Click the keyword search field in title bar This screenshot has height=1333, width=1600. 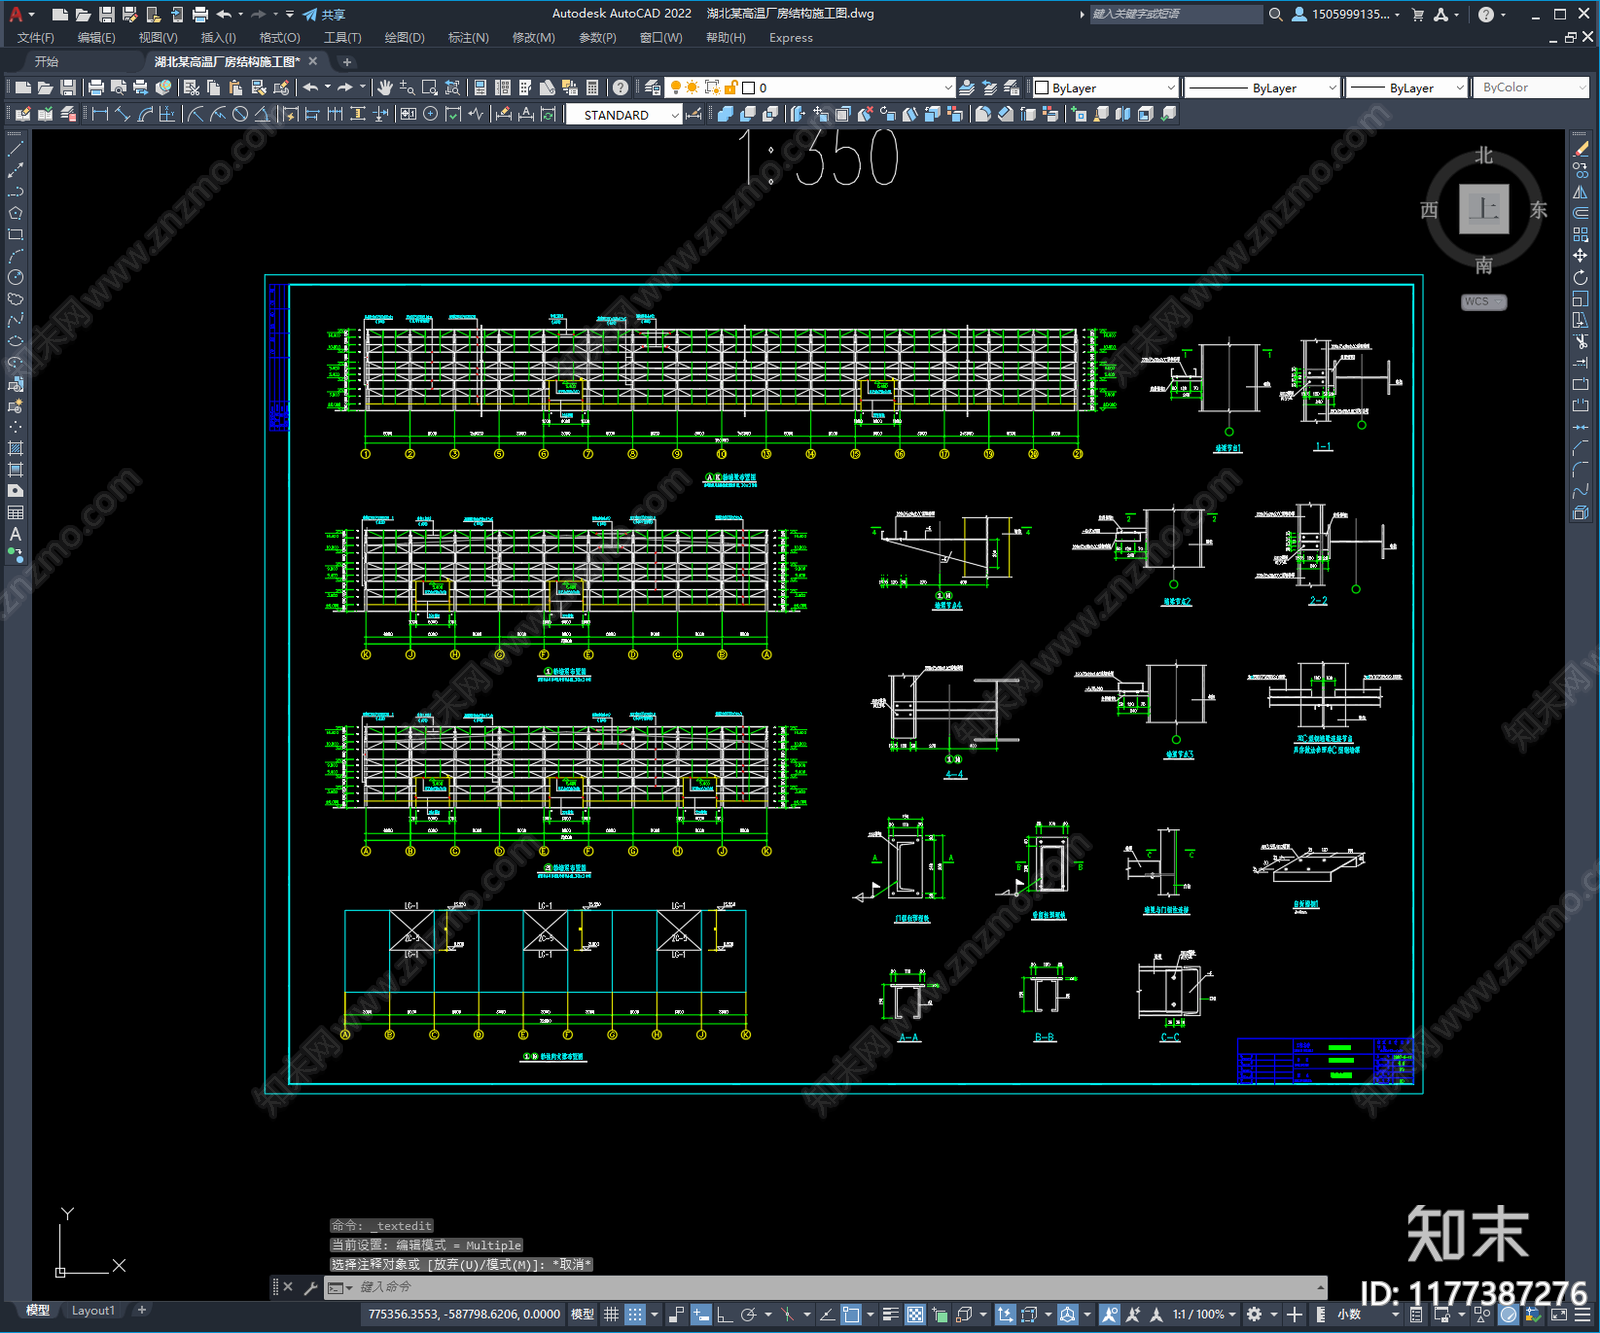coord(1175,14)
